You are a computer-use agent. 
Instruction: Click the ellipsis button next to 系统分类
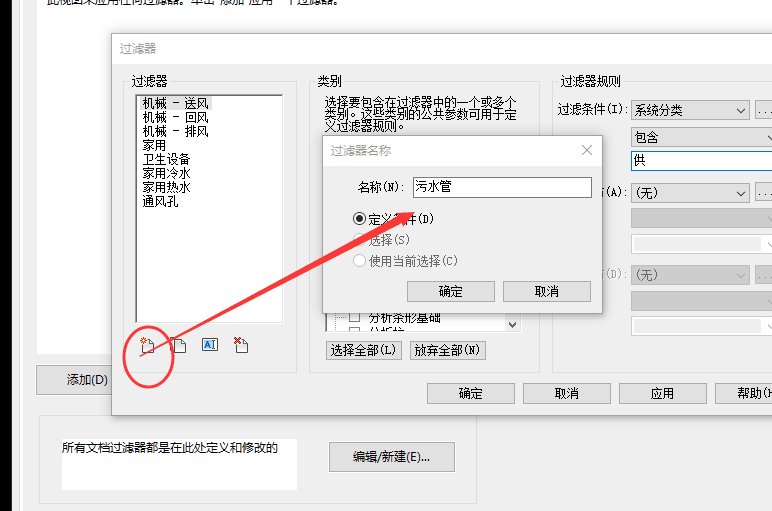pos(764,110)
